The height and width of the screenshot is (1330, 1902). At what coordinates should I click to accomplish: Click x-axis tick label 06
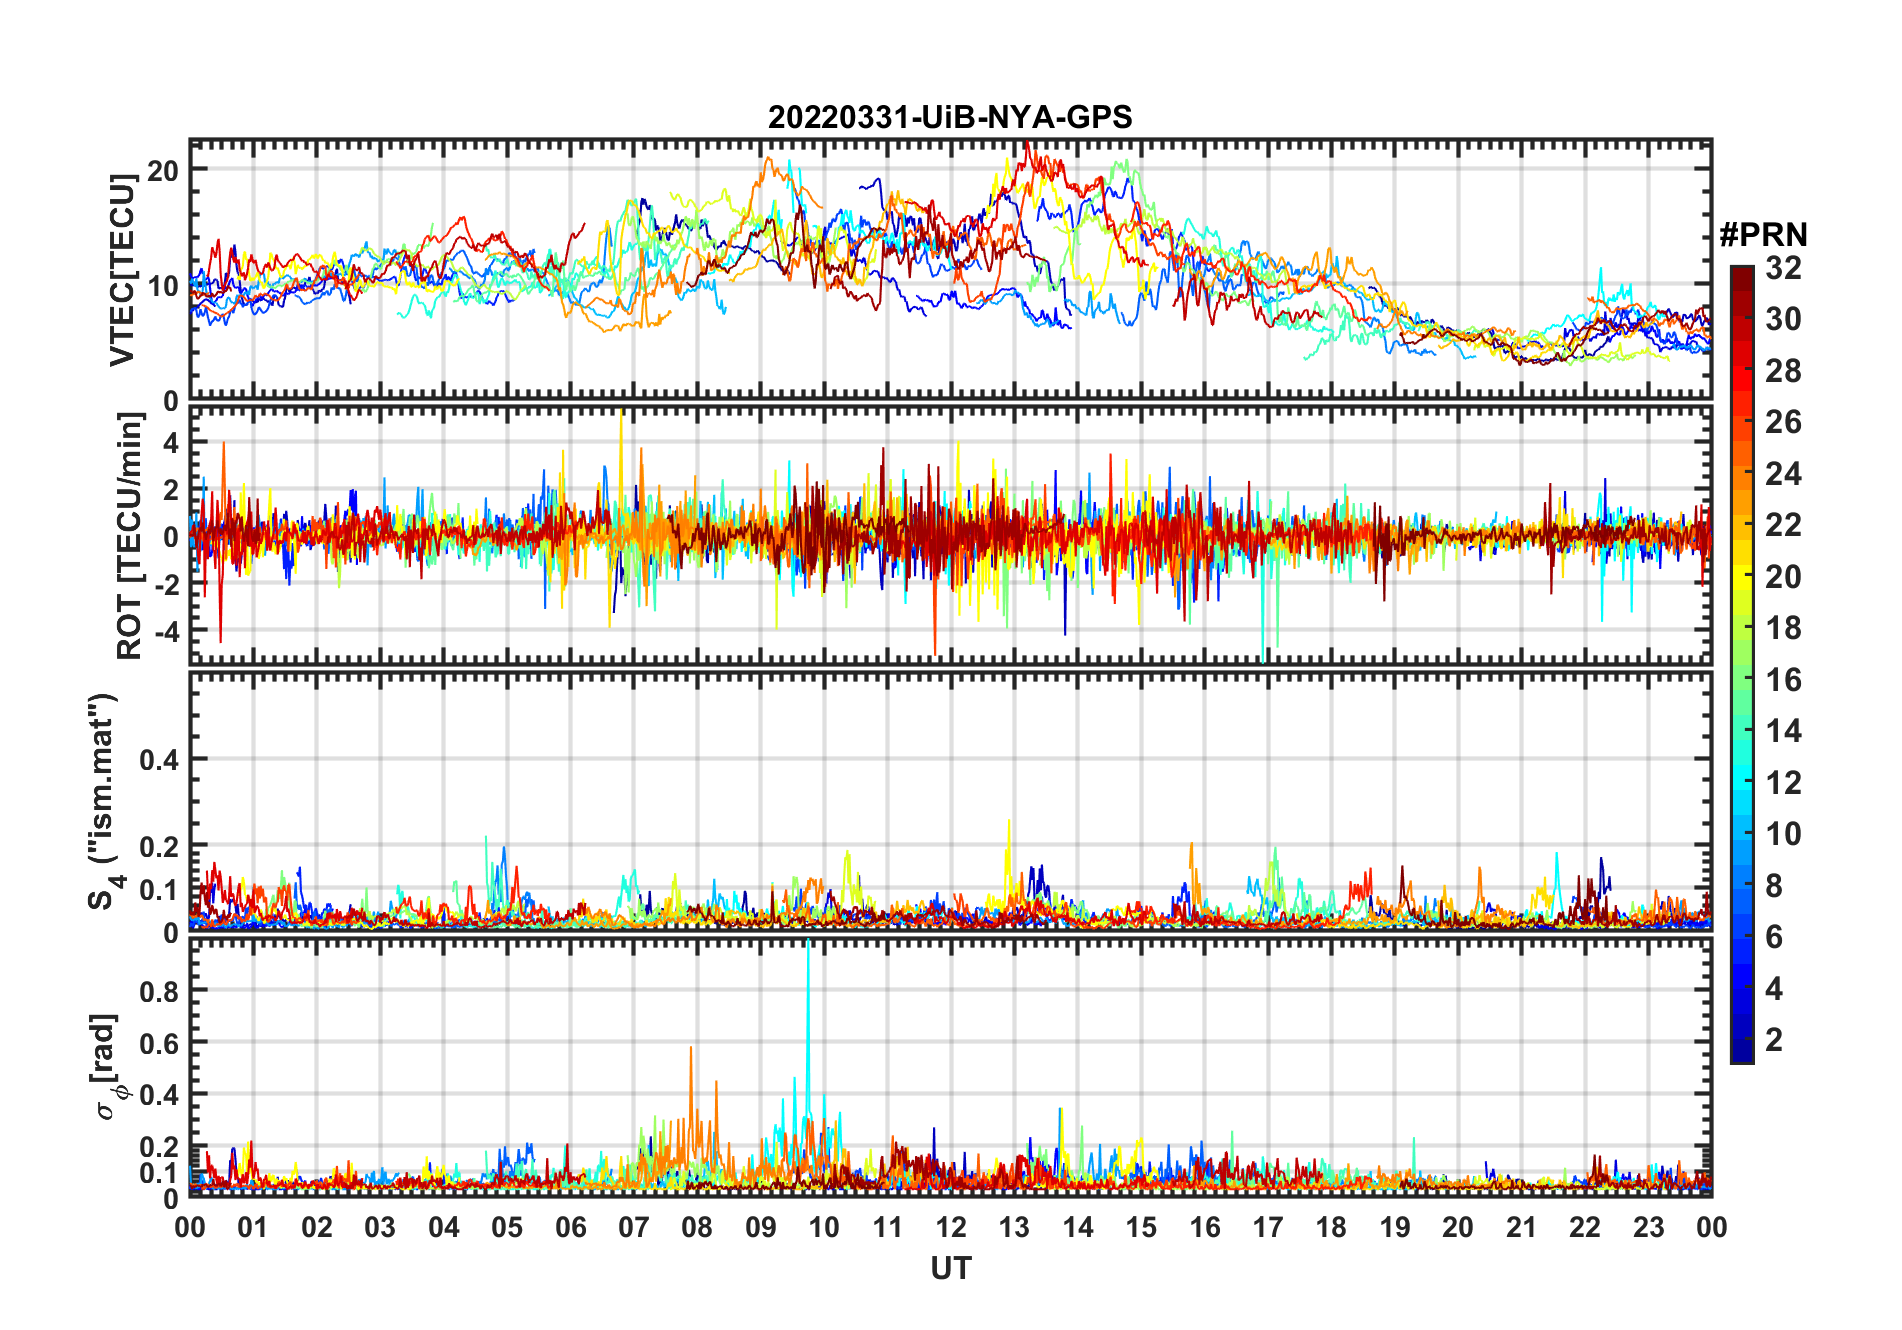coord(570,1227)
